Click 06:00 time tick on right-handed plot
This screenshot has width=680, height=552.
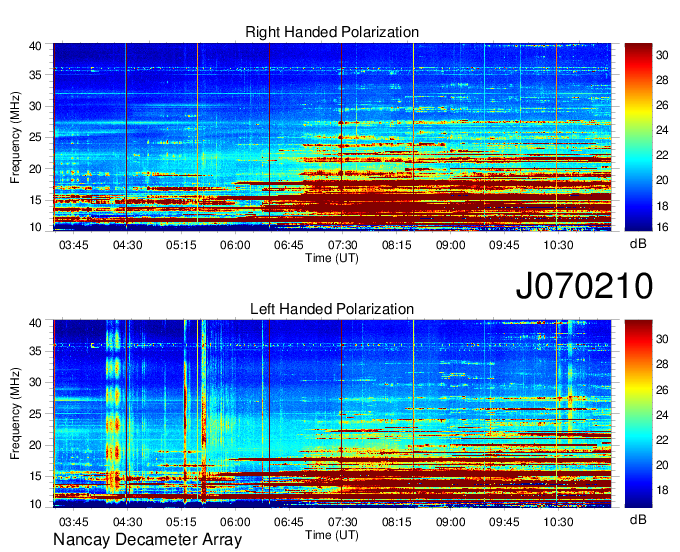(235, 245)
